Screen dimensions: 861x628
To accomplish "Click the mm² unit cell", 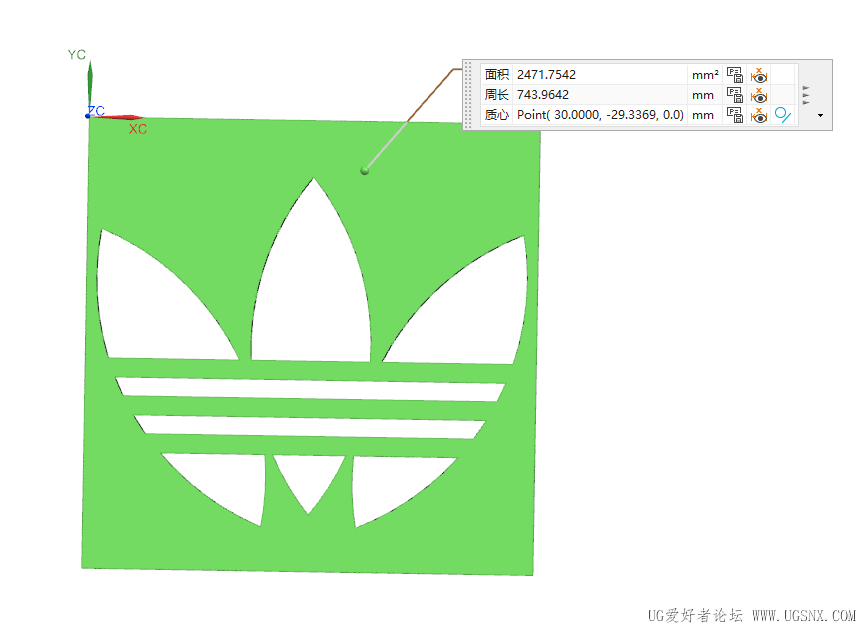I will tap(705, 75).
